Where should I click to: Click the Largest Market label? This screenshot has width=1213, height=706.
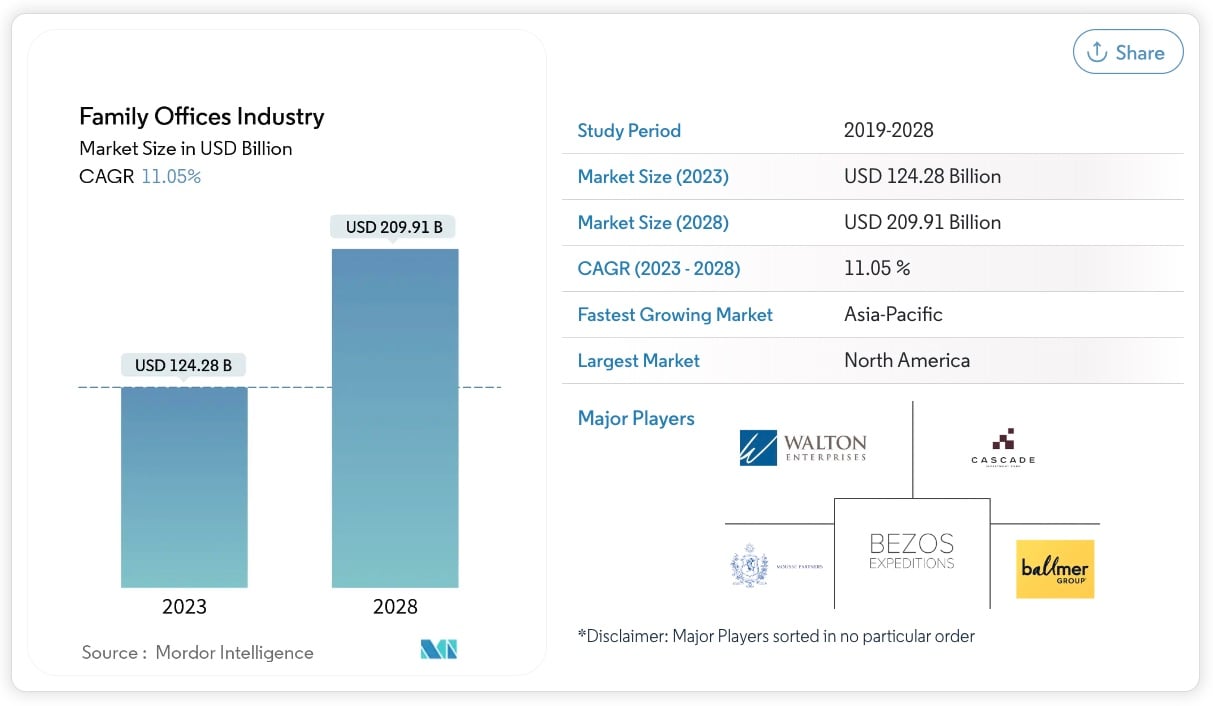point(638,360)
